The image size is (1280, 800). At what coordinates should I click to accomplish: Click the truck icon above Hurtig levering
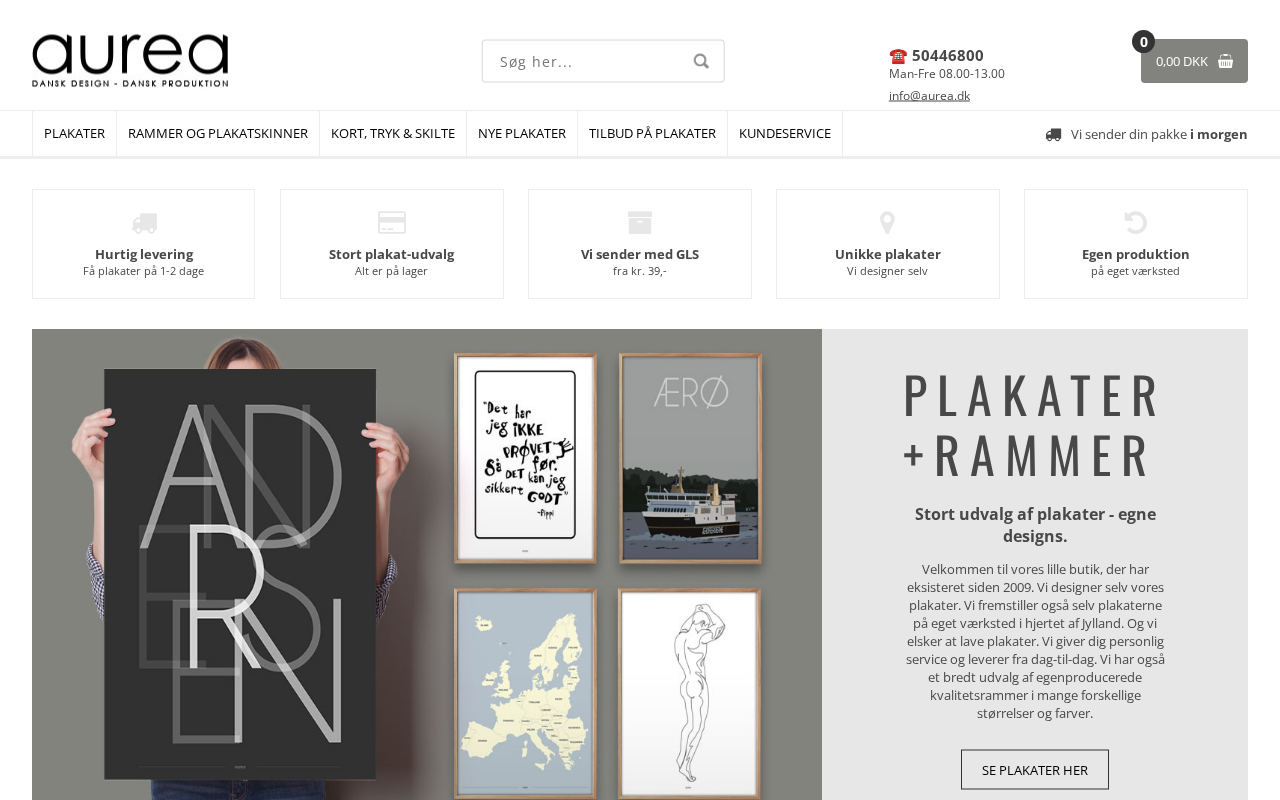144,223
